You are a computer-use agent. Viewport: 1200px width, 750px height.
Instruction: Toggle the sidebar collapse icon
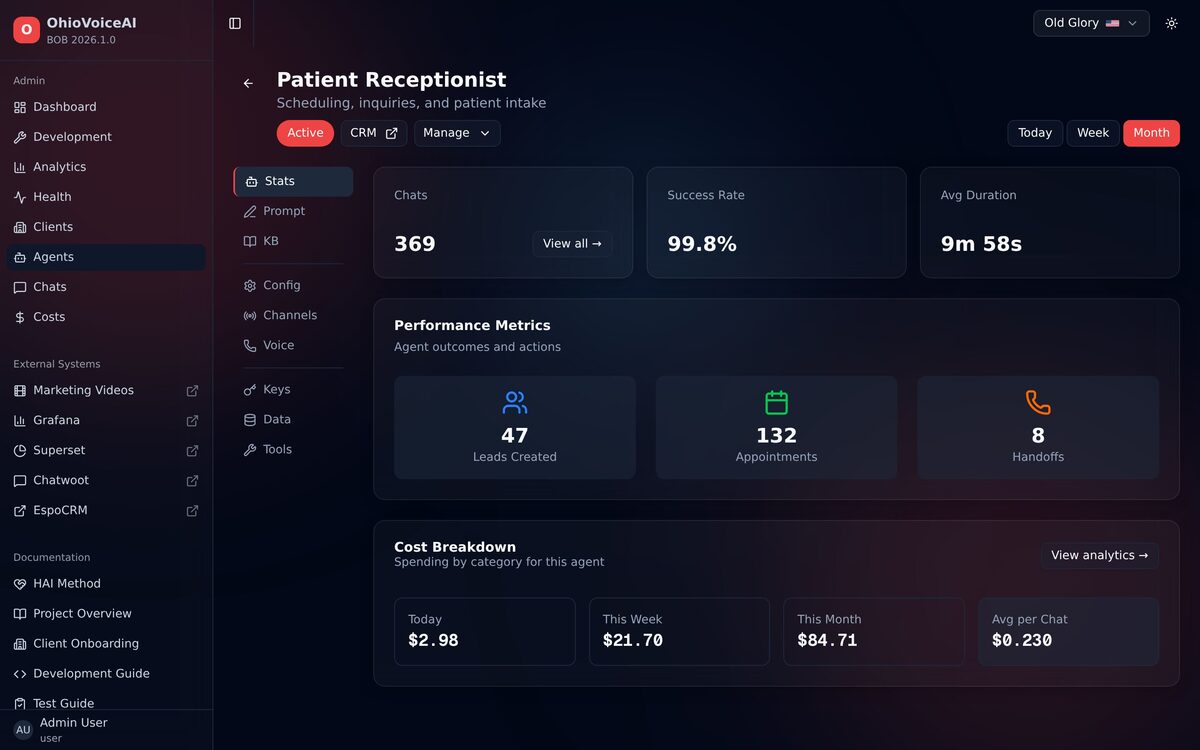[235, 23]
